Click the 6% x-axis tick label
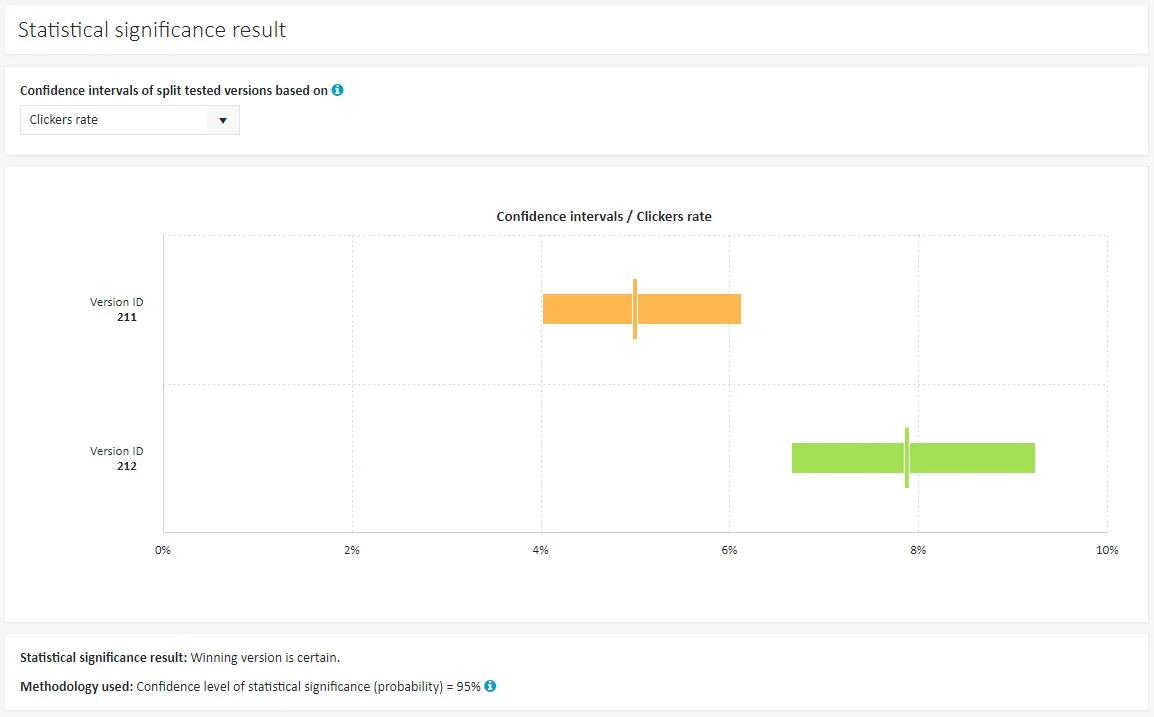The height and width of the screenshot is (717, 1154). pyautogui.click(x=729, y=550)
